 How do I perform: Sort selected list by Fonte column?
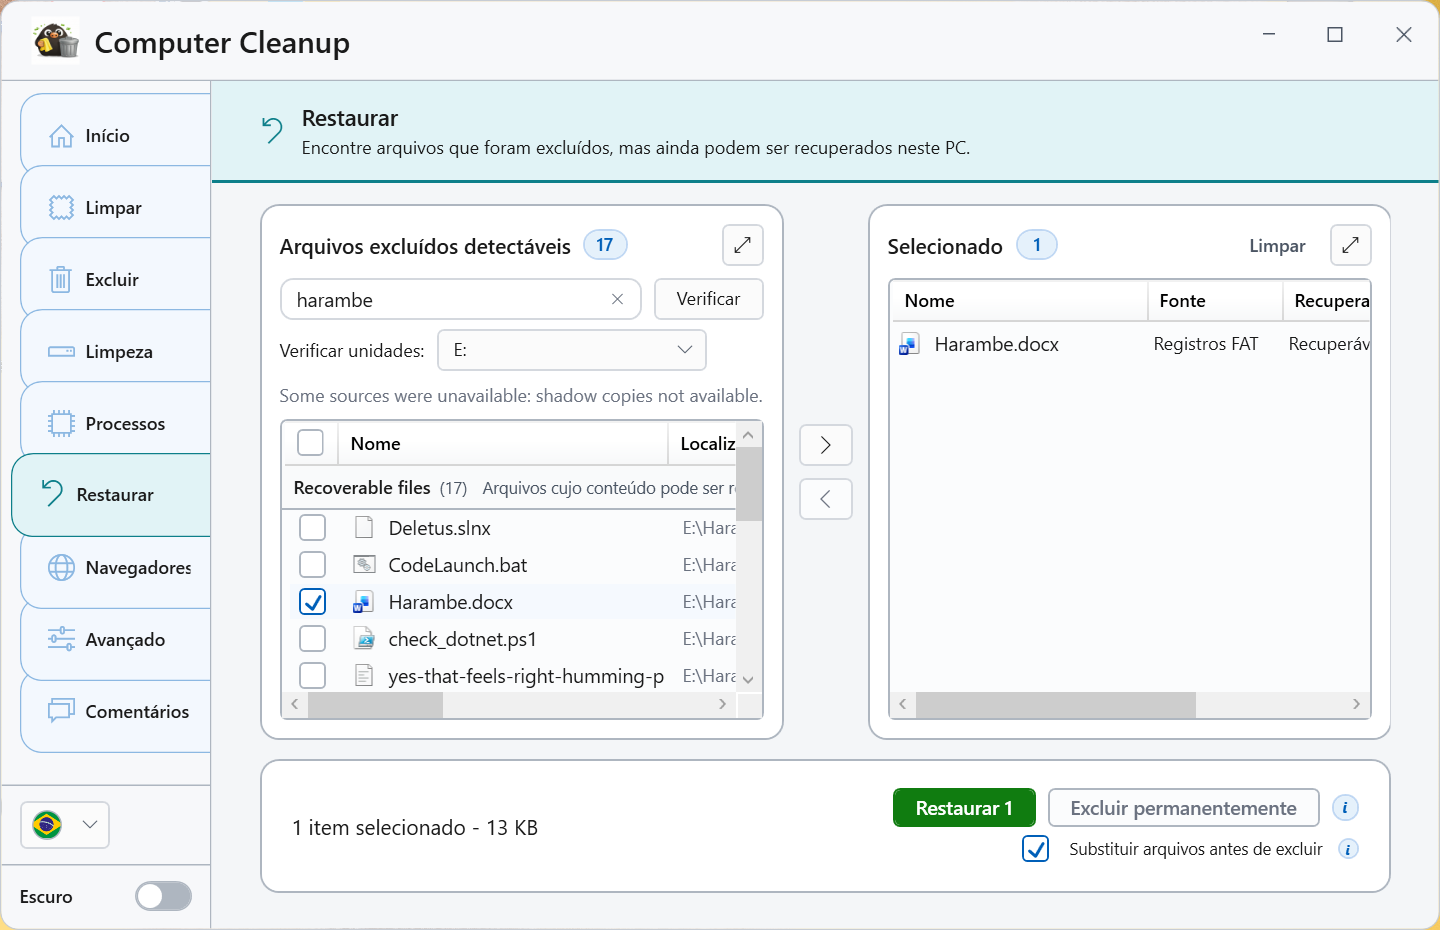1215,301
